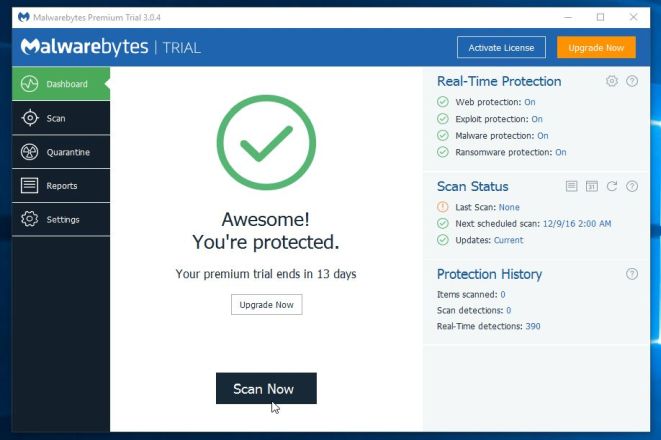Turn off Ransomware protection
This screenshot has height=440, width=661.
(x=561, y=153)
